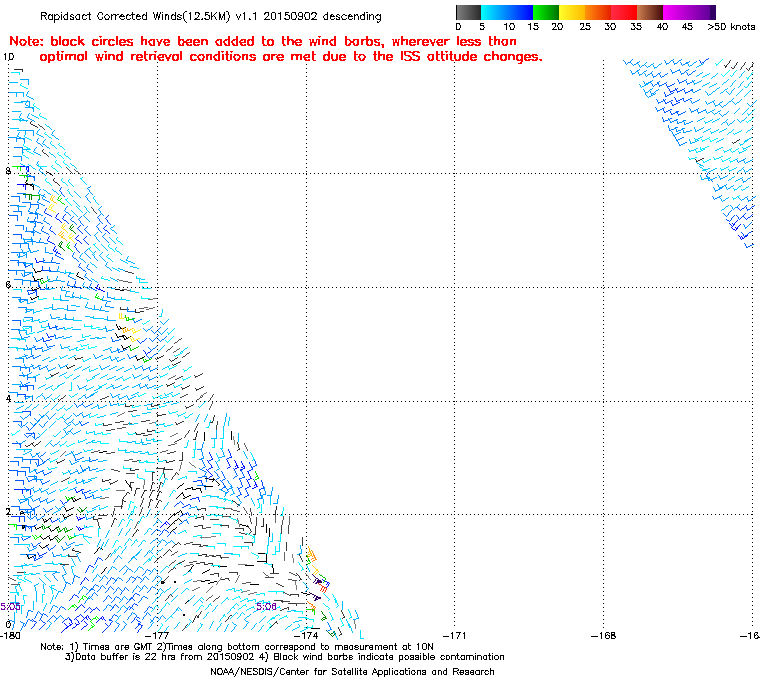This screenshot has width=760, height=688.
Task: Click the longitude axis label '-174'
Action: [x=306, y=636]
